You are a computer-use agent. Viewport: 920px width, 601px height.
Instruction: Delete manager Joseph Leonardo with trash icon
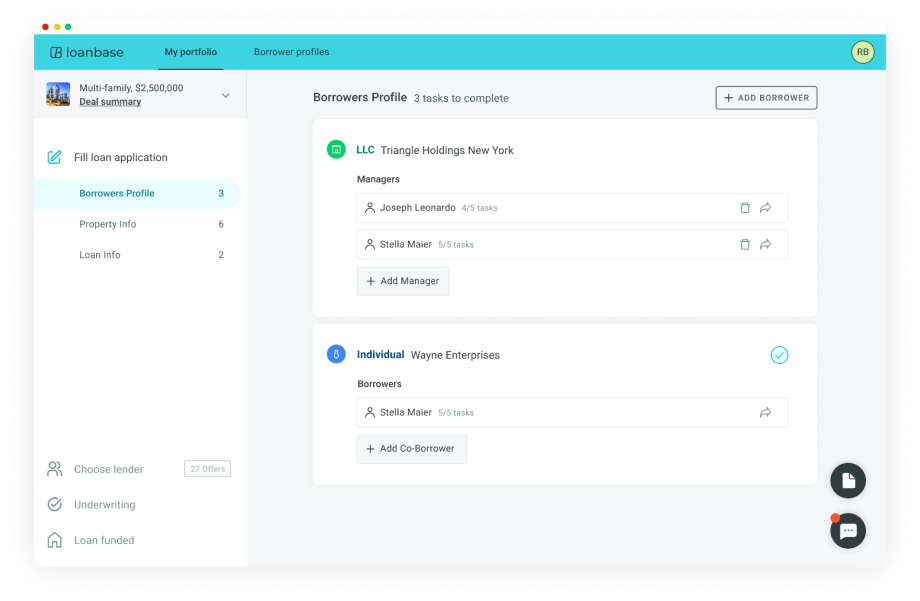click(x=745, y=208)
